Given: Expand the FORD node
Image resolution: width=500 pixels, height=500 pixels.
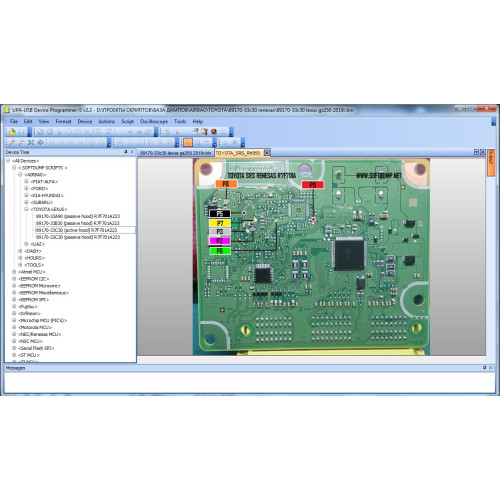Looking at the screenshot, I should (26, 188).
